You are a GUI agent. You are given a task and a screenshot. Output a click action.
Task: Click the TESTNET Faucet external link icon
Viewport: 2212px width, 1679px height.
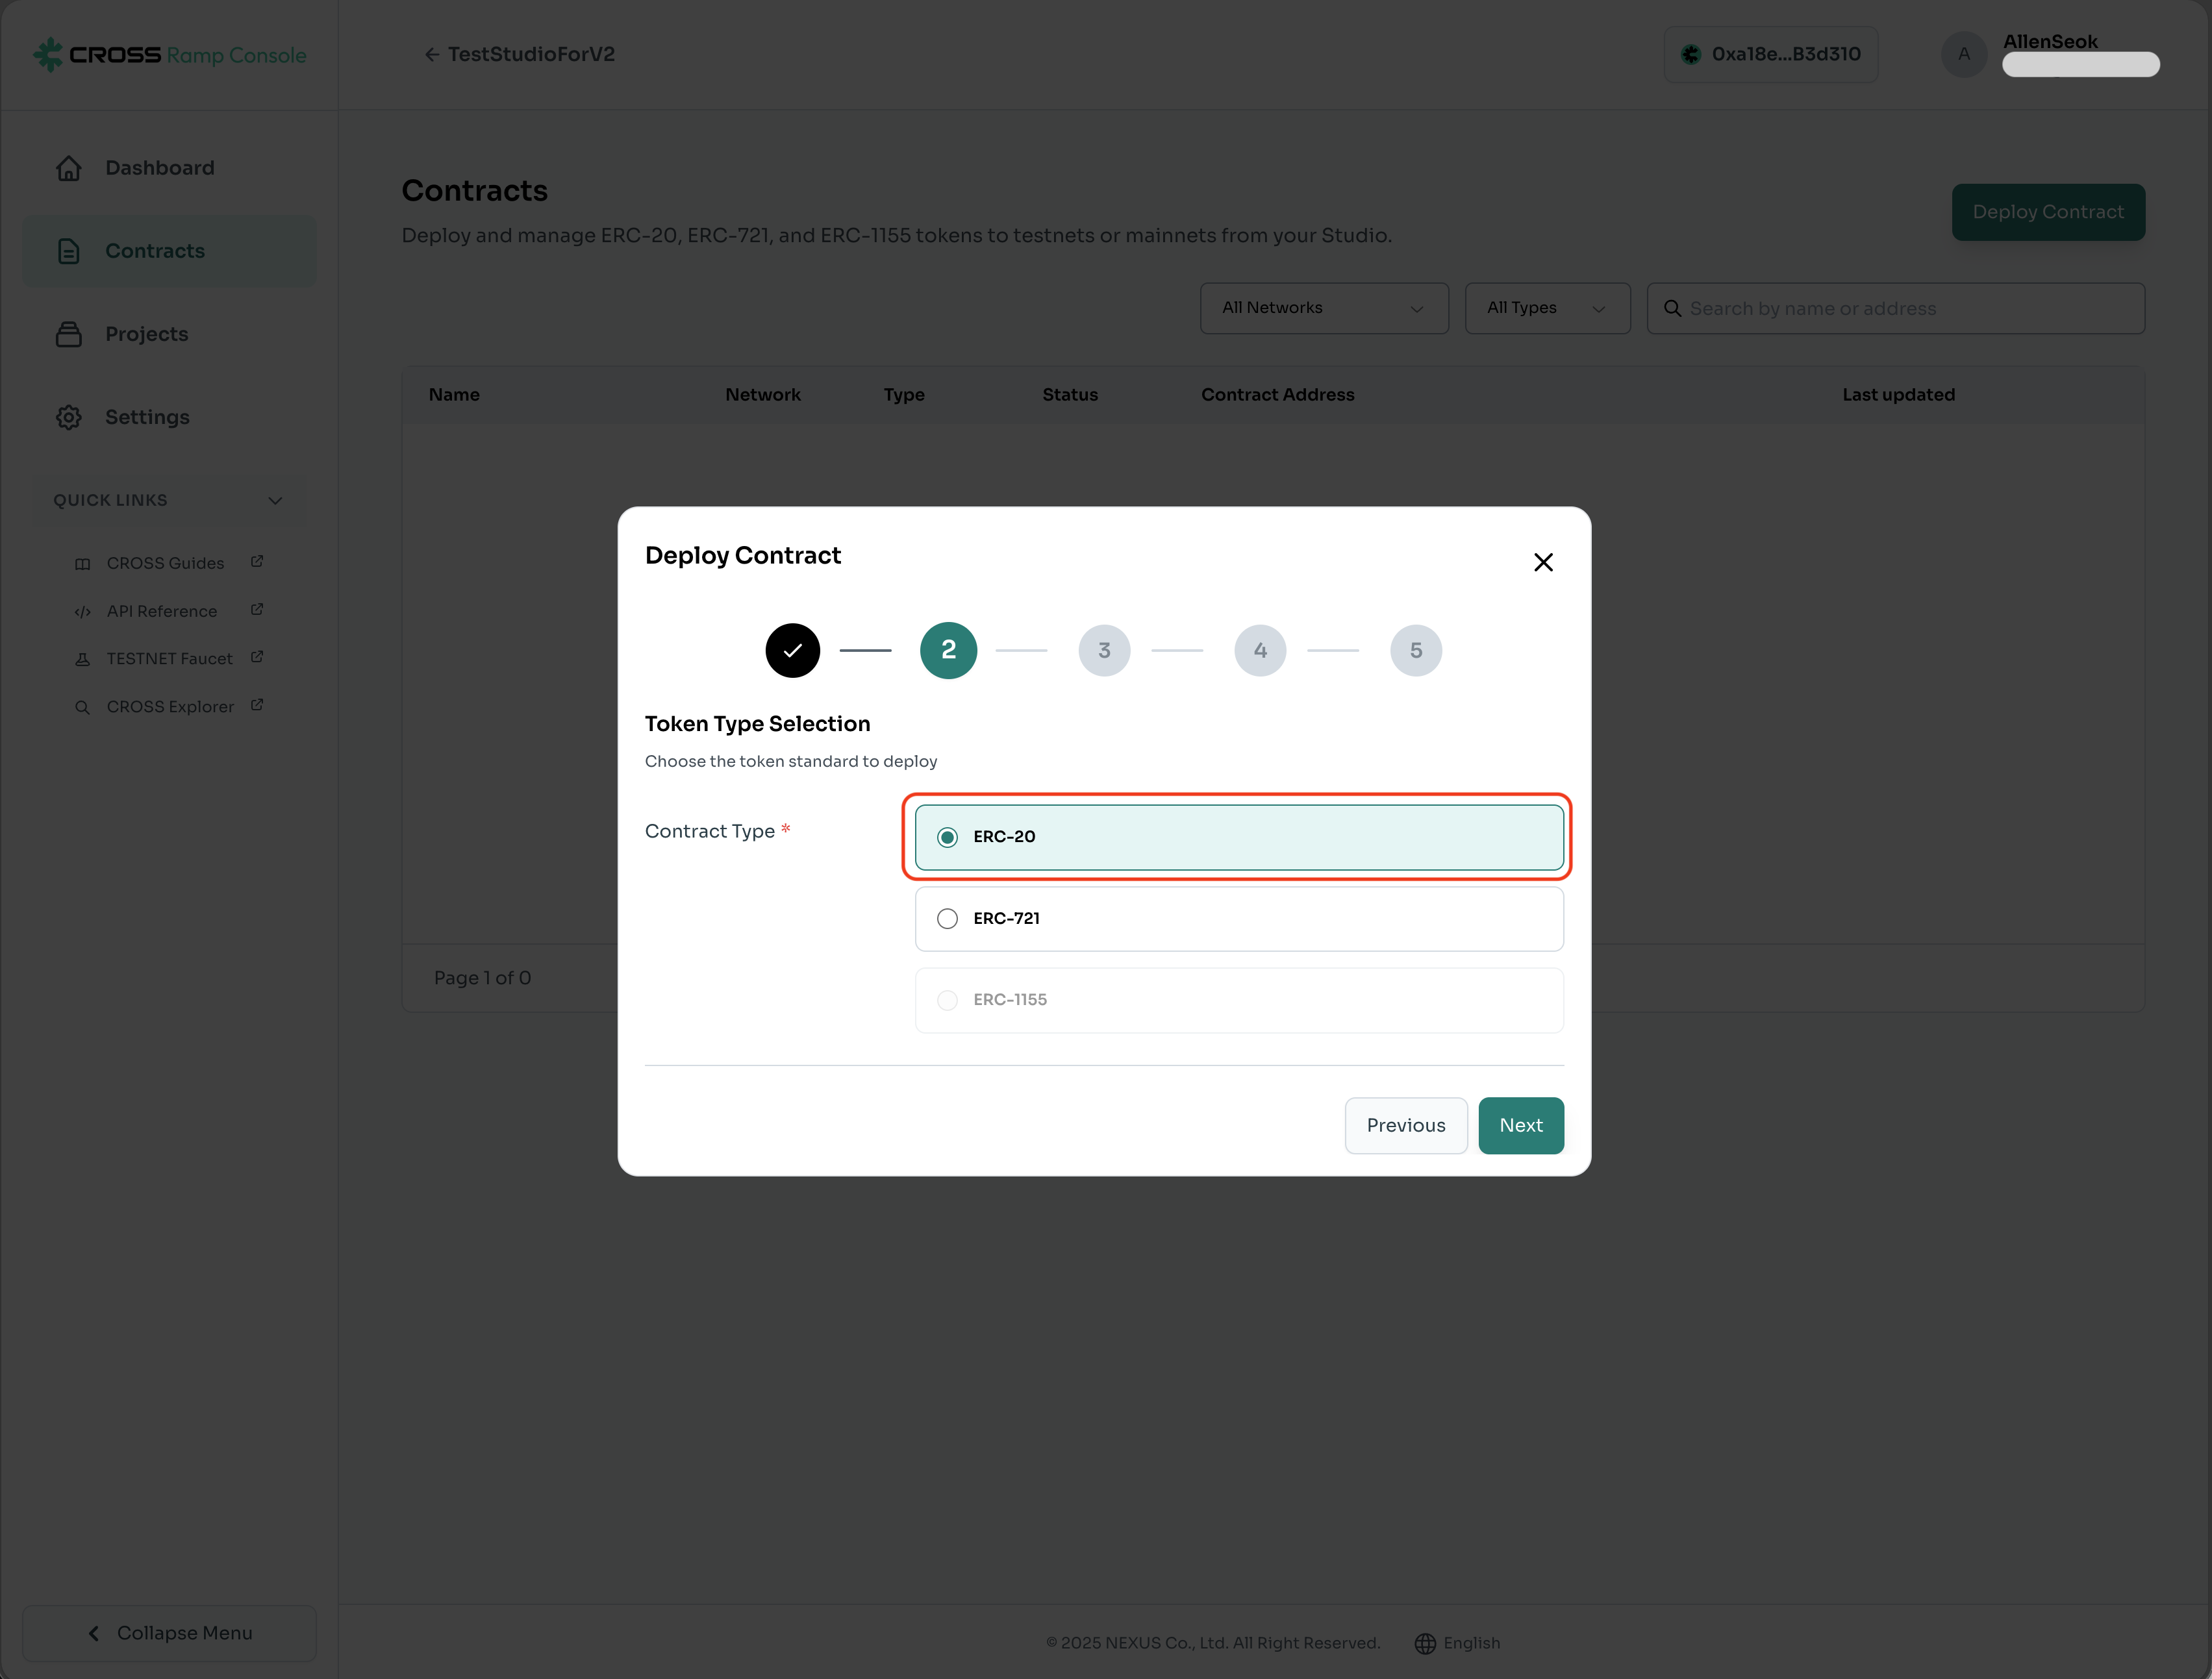click(257, 657)
